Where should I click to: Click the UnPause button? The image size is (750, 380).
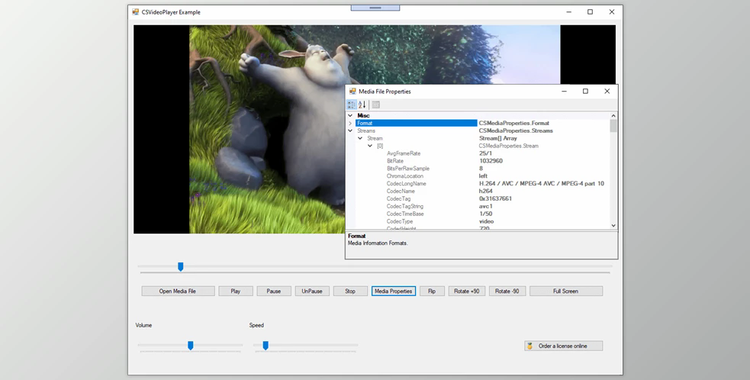tap(312, 291)
